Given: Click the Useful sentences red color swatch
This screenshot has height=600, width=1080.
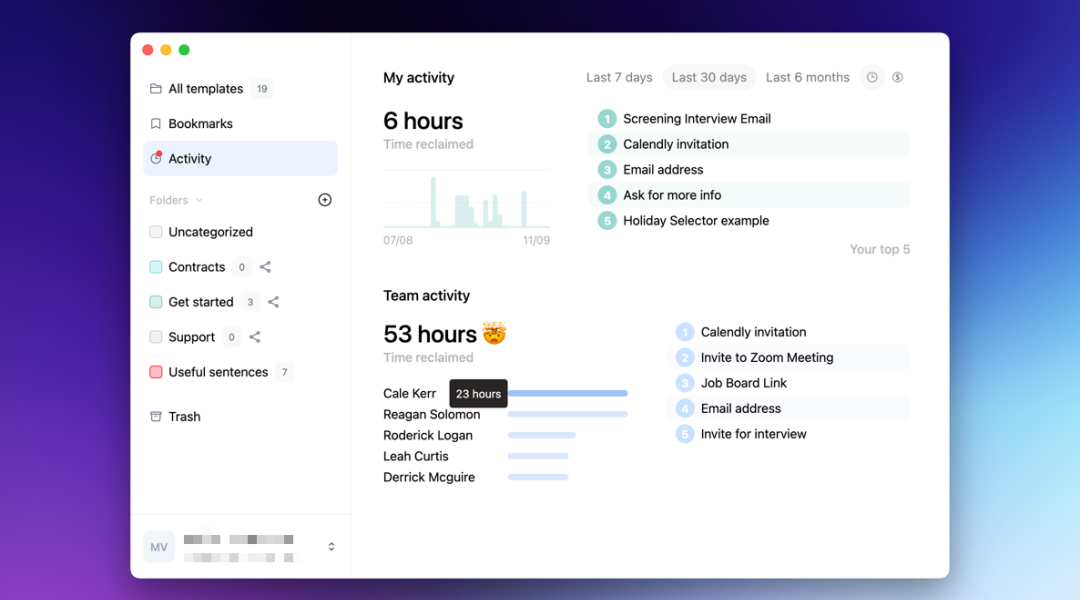Looking at the screenshot, I should coord(156,371).
